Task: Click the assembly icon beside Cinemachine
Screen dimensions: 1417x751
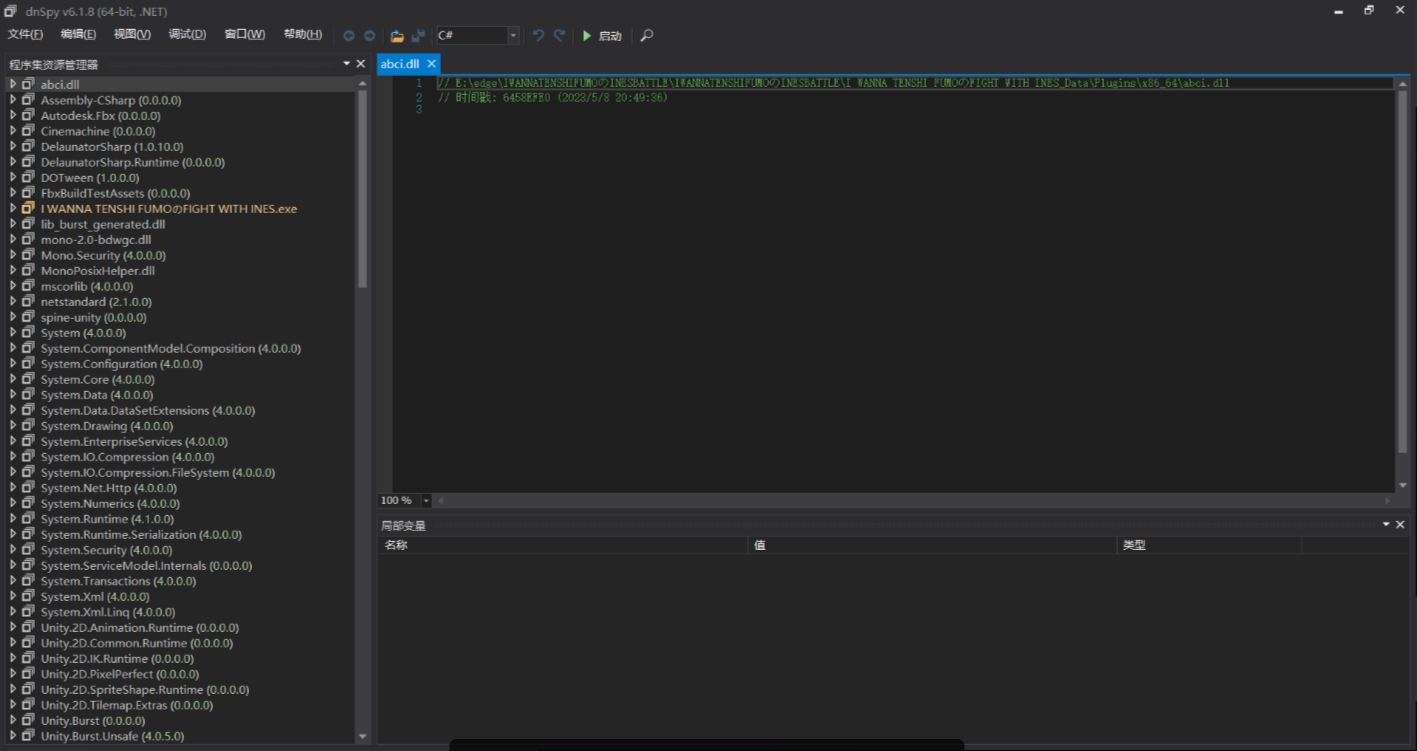Action: coord(28,131)
